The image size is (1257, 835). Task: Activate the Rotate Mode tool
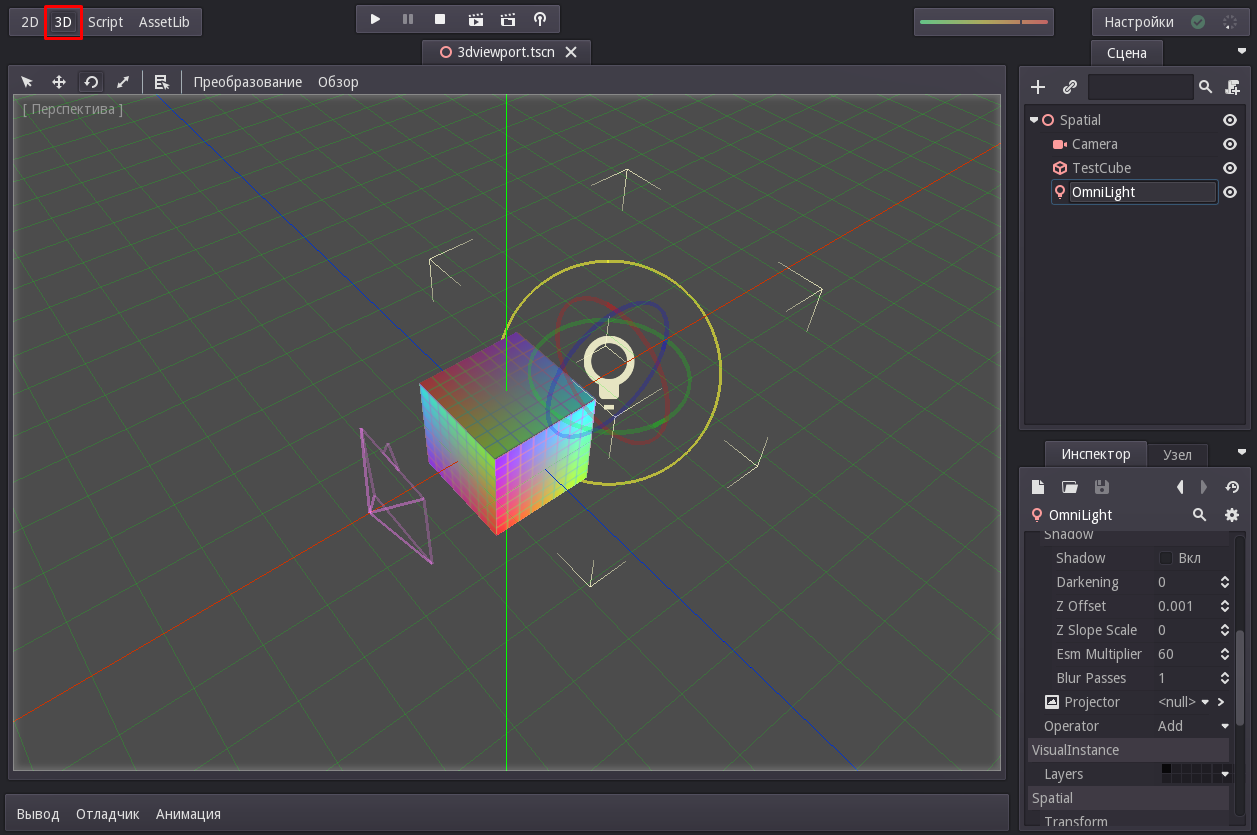91,82
